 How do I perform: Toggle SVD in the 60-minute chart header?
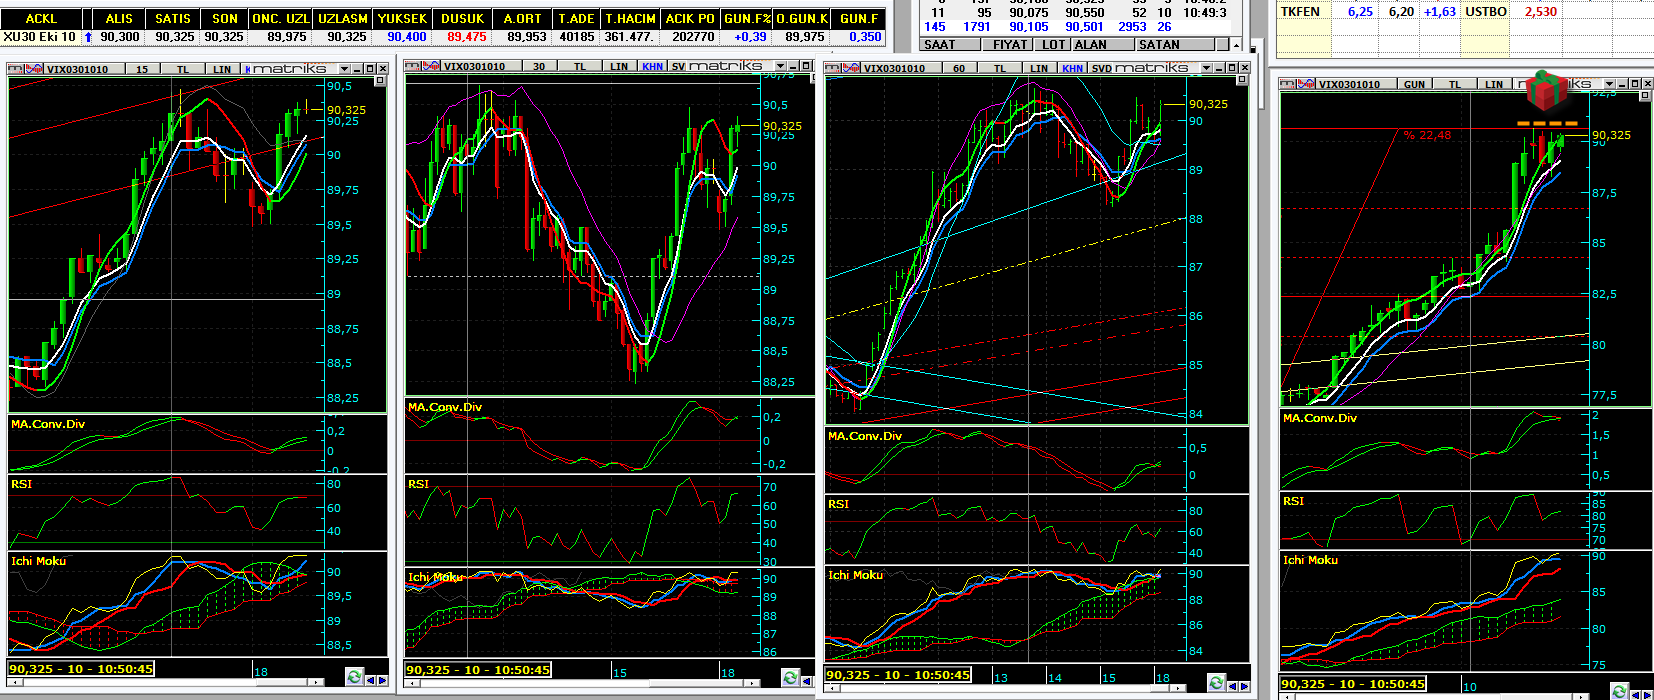click(1101, 68)
